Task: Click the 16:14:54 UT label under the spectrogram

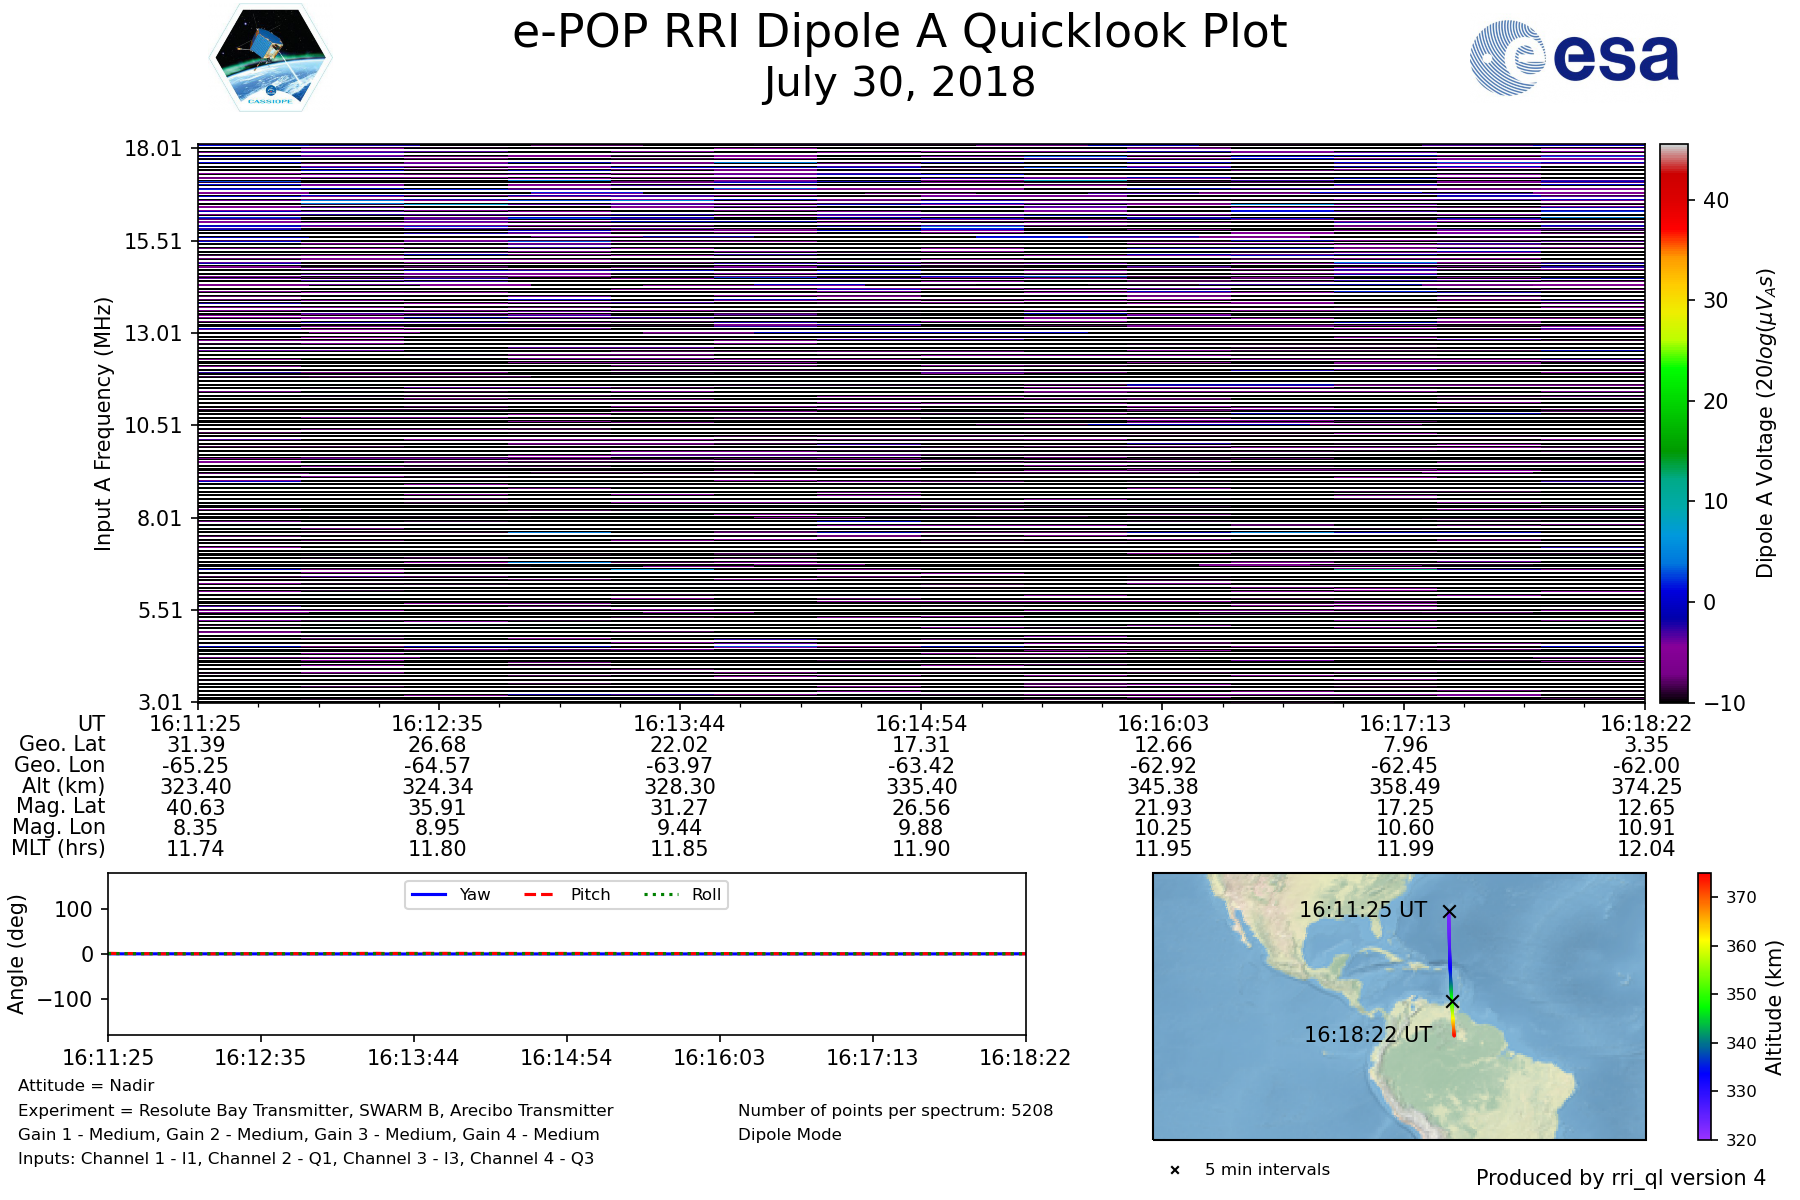Action: coord(921,723)
